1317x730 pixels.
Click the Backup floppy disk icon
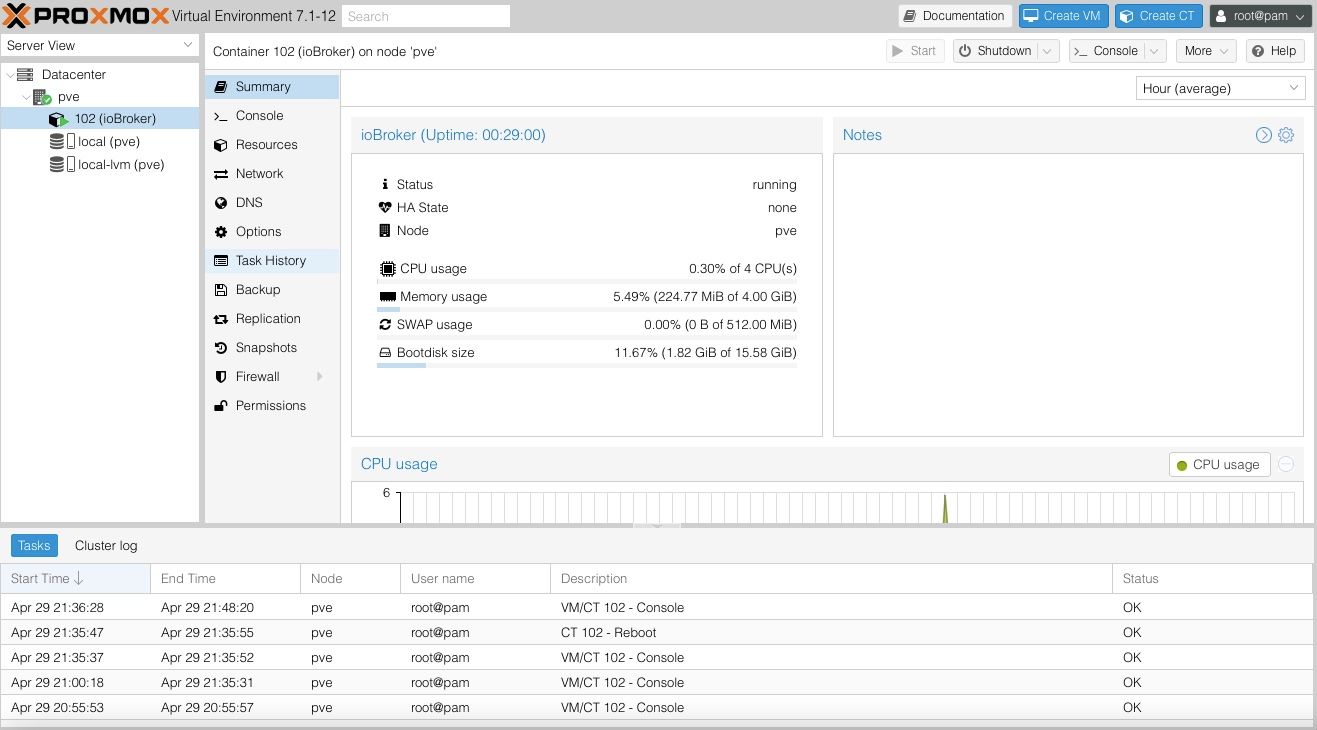pyautogui.click(x=221, y=290)
